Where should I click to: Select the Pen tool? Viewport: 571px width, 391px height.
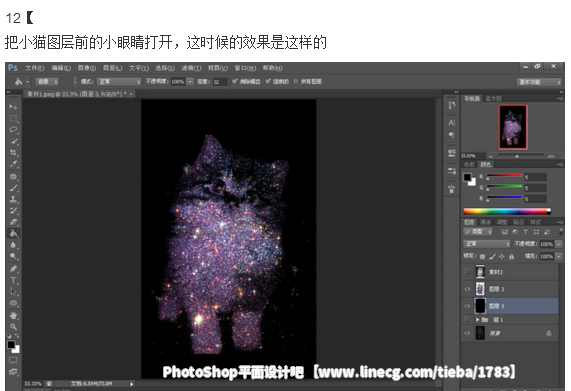[x=13, y=269]
